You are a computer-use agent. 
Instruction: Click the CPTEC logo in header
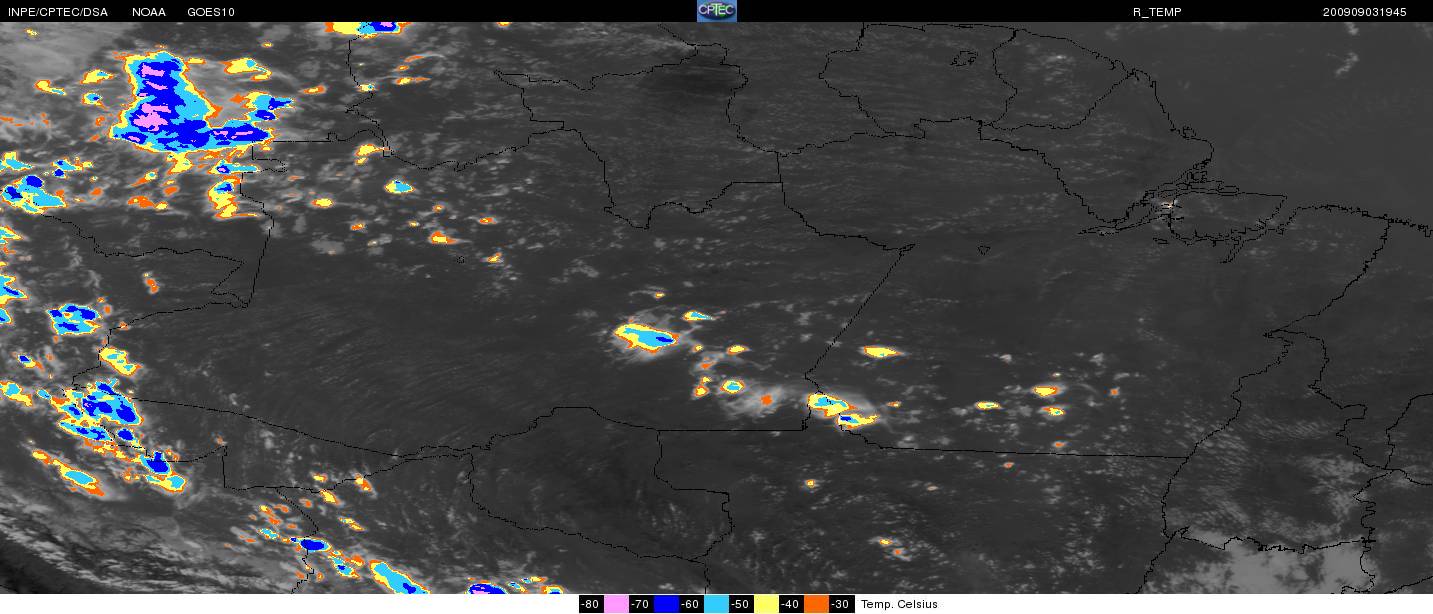click(x=716, y=11)
